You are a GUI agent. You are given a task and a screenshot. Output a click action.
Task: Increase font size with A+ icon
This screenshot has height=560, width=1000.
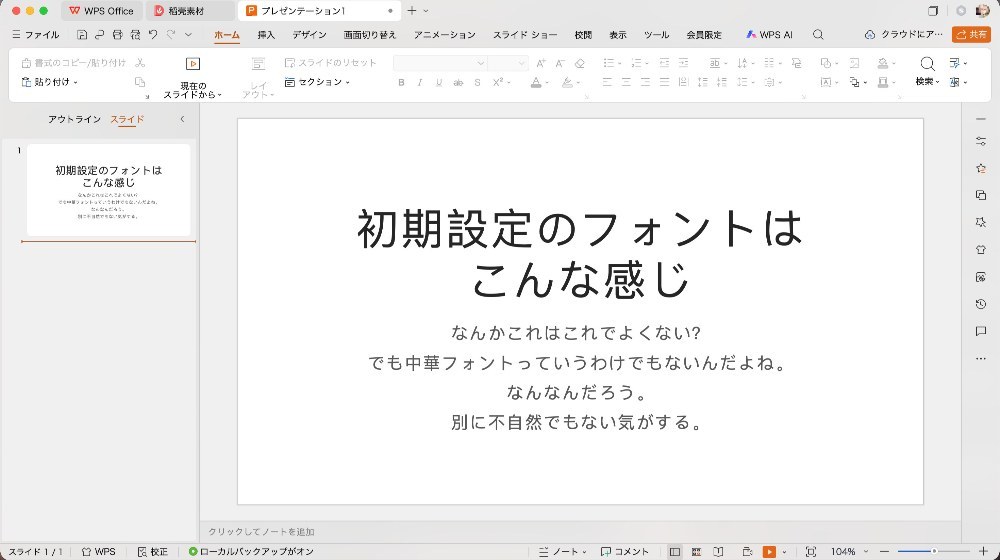(541, 63)
